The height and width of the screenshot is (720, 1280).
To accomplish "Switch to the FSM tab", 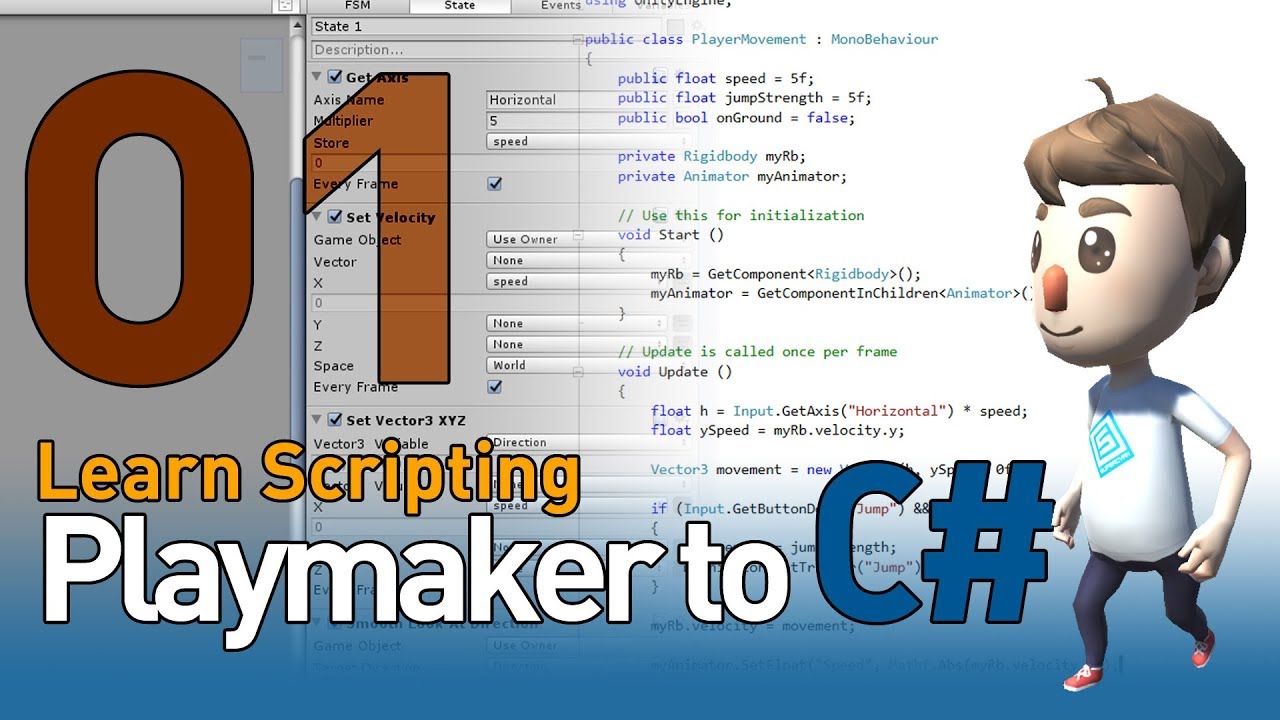I will pos(357,5).
